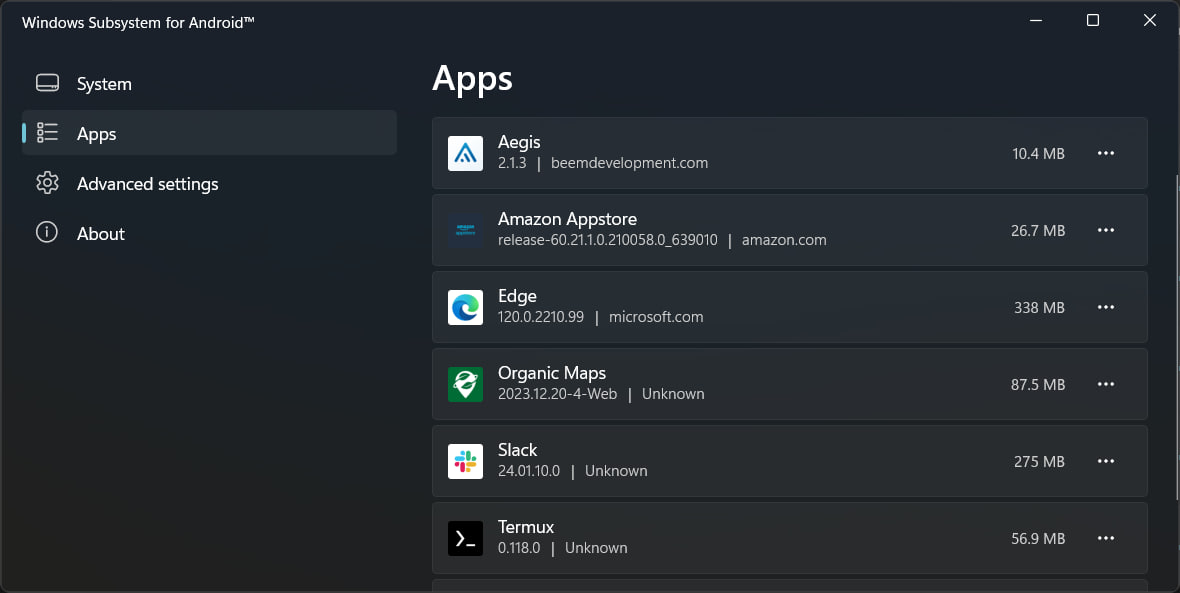Click the Termux terminal icon

[x=465, y=538]
